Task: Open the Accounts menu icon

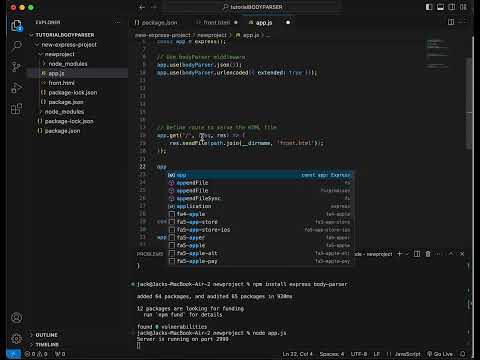Action: coord(16,317)
